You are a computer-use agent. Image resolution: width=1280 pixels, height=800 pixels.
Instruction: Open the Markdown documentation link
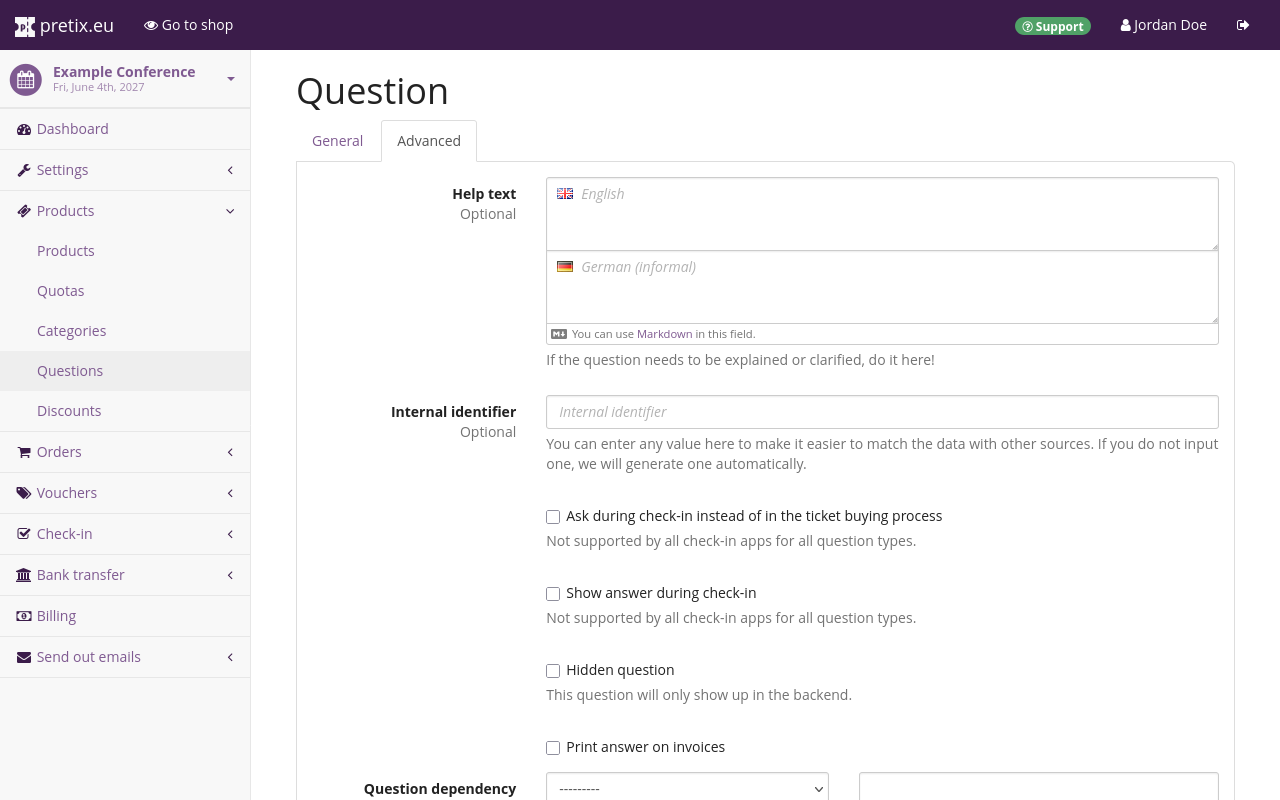(x=664, y=333)
